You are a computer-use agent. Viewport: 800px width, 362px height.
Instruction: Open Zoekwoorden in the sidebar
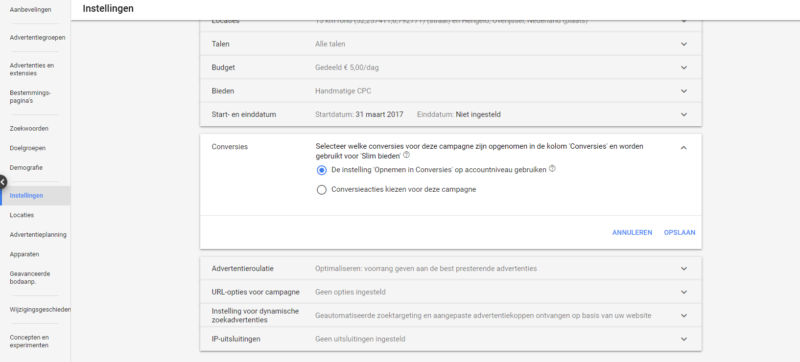pyautogui.click(x=29, y=128)
